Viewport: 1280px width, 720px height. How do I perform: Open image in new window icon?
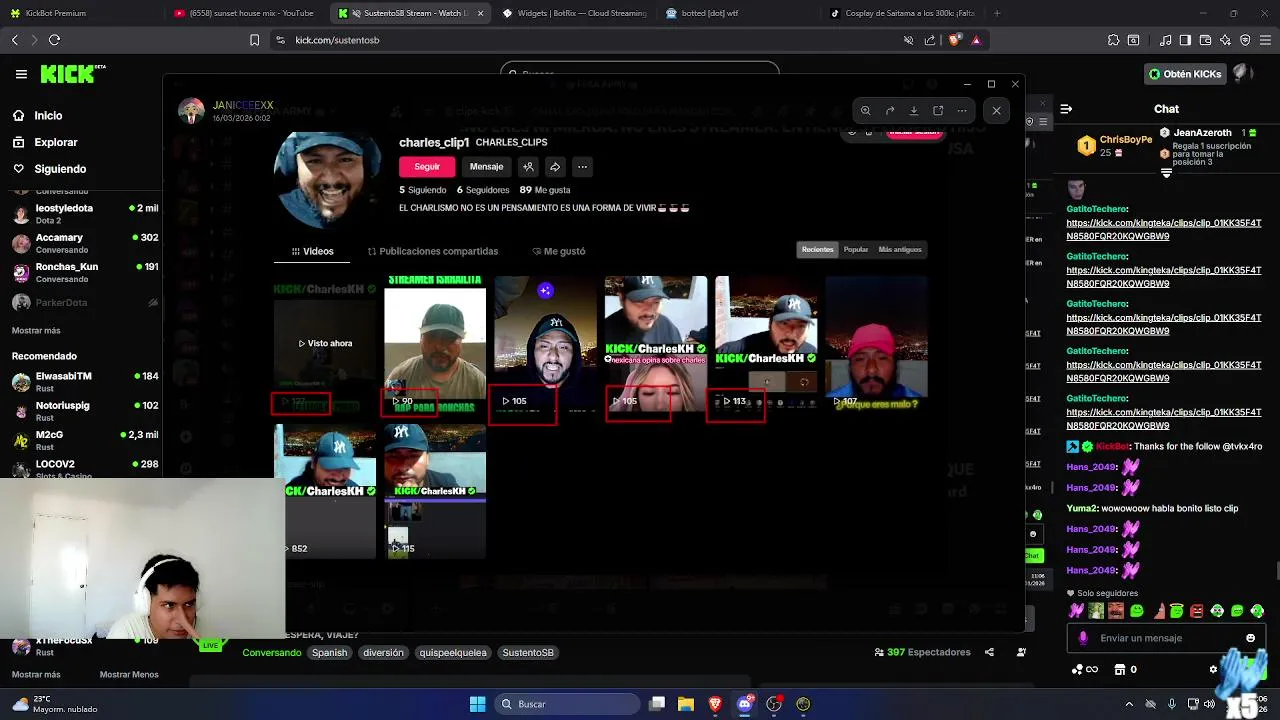point(938,111)
